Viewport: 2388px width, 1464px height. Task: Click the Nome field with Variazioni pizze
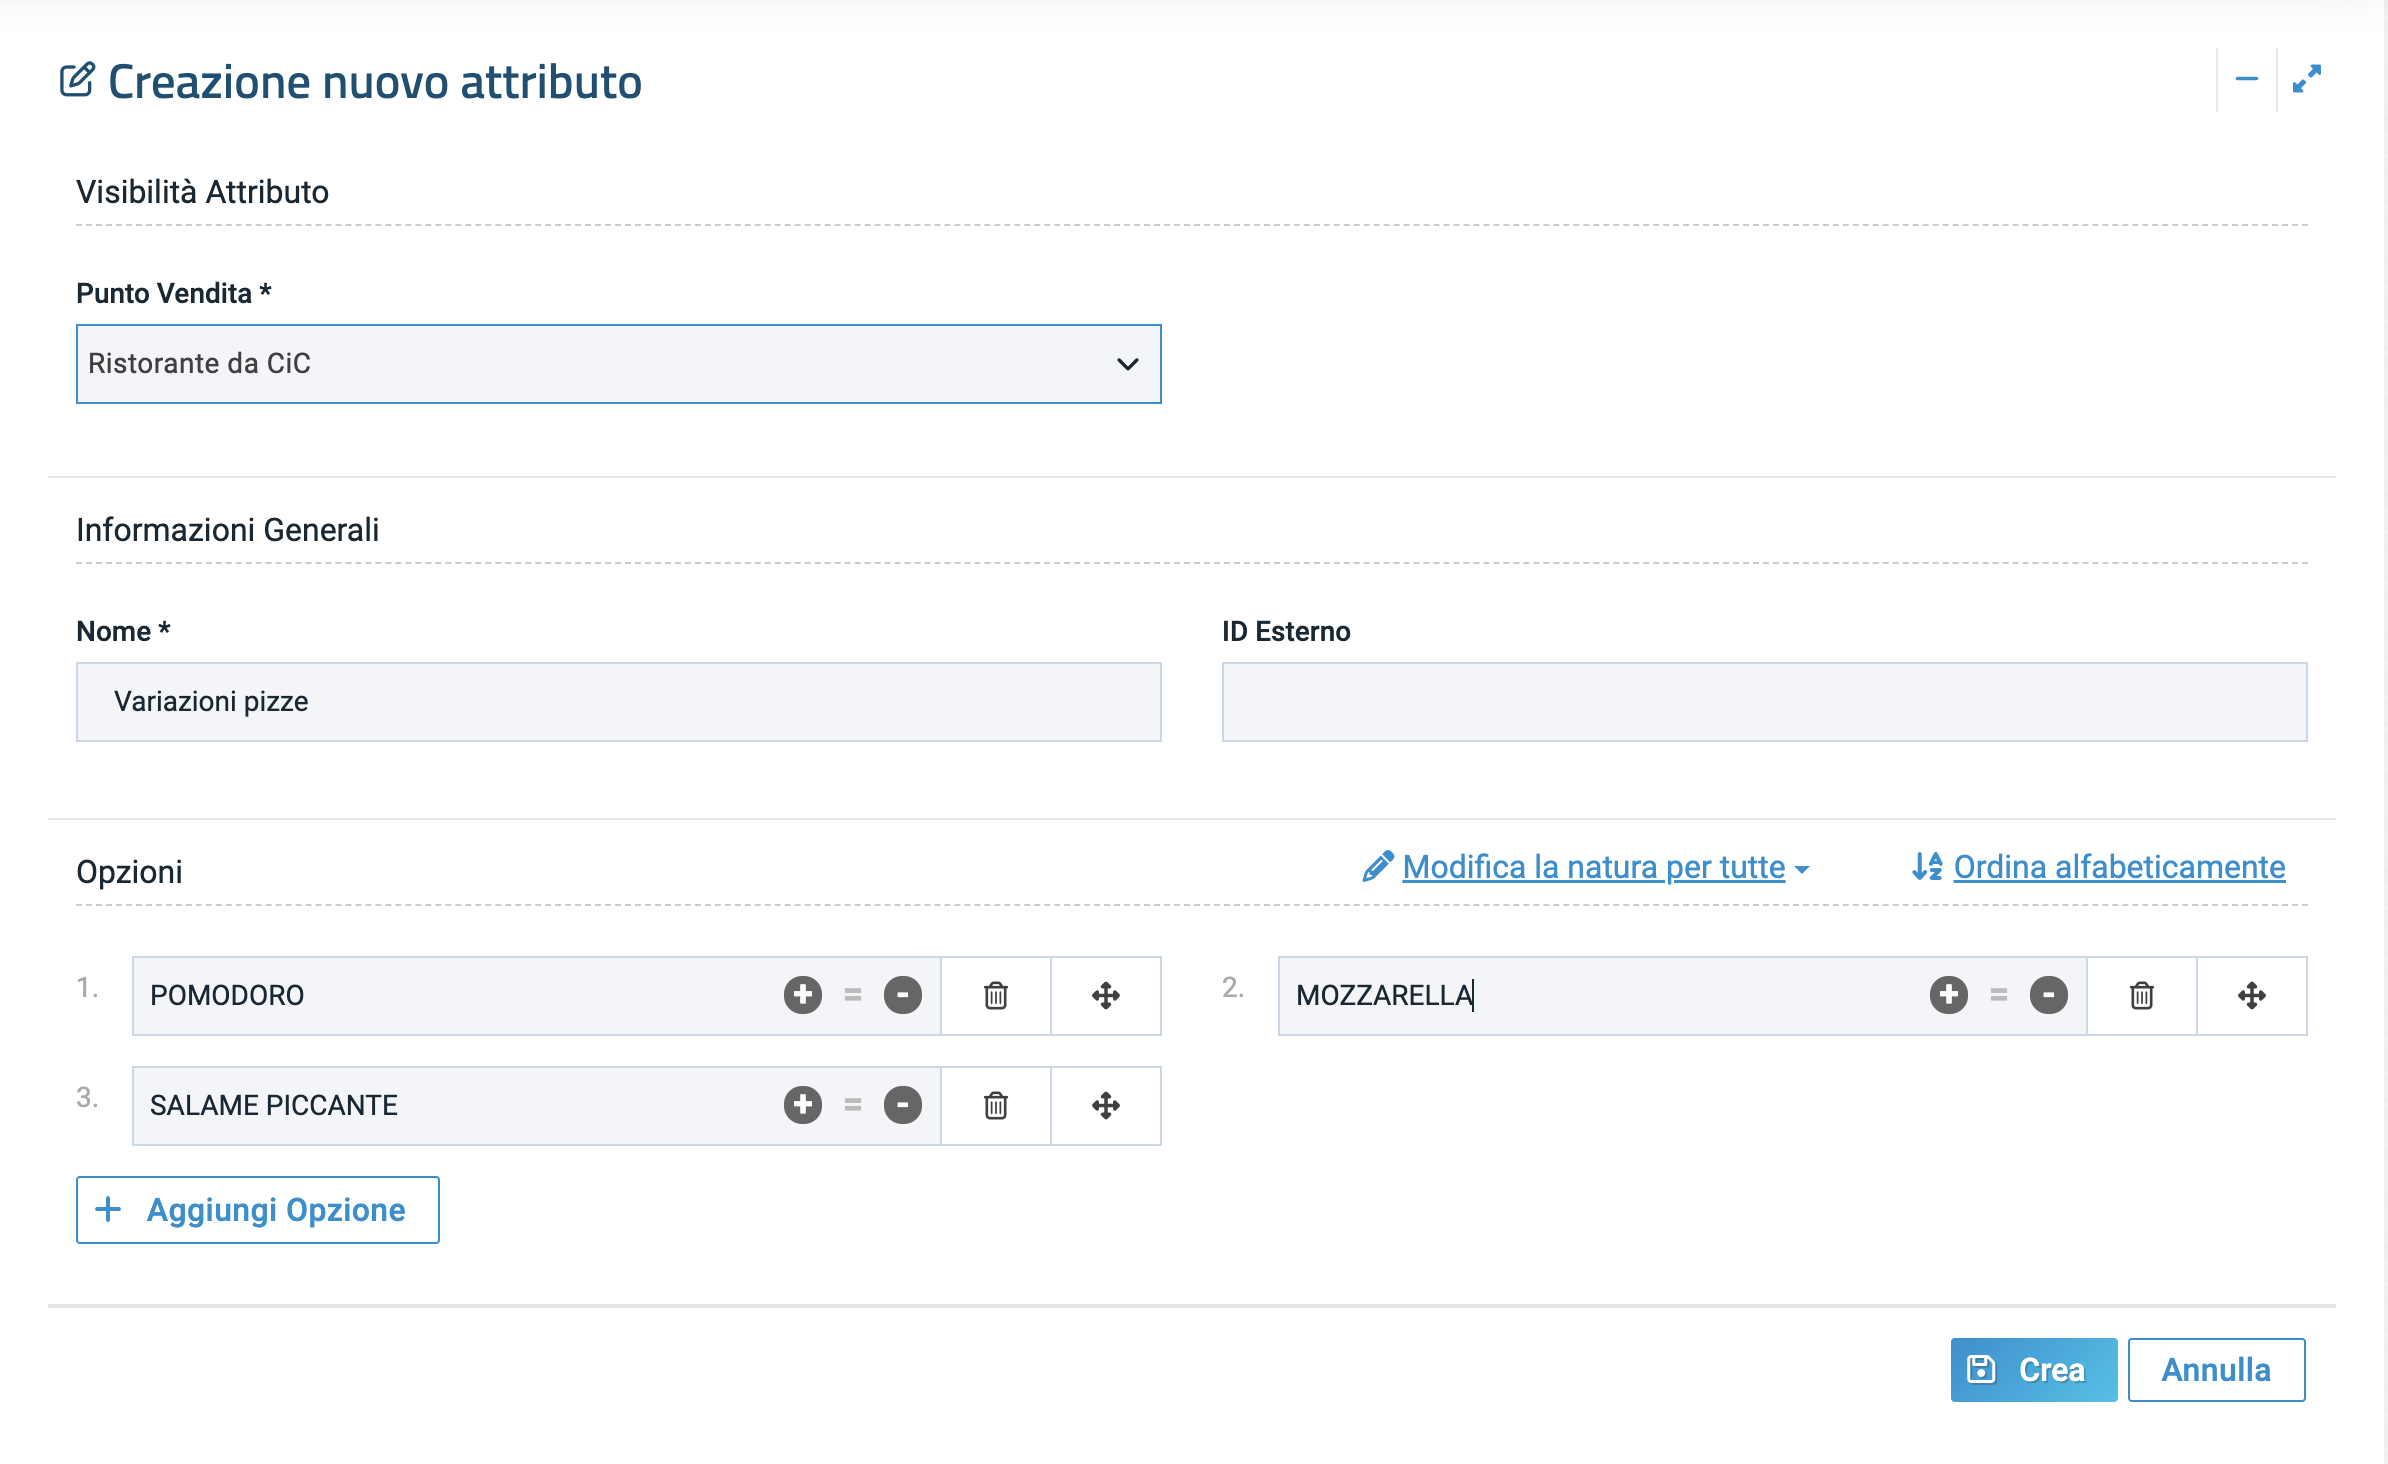(618, 702)
